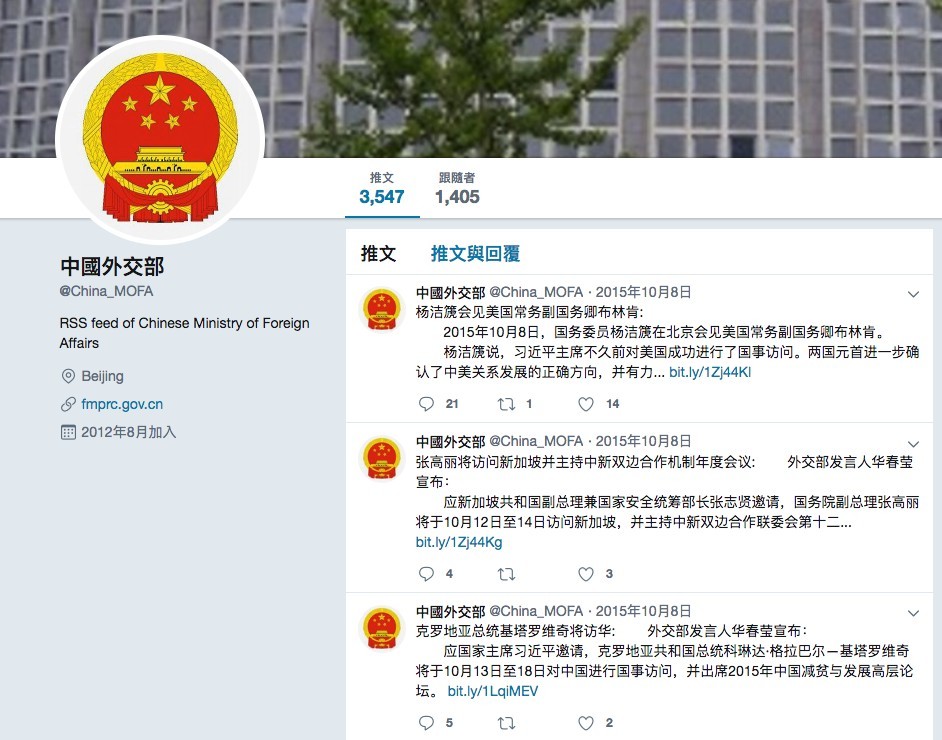Open chevron menu on Croatian president tweet

click(913, 613)
